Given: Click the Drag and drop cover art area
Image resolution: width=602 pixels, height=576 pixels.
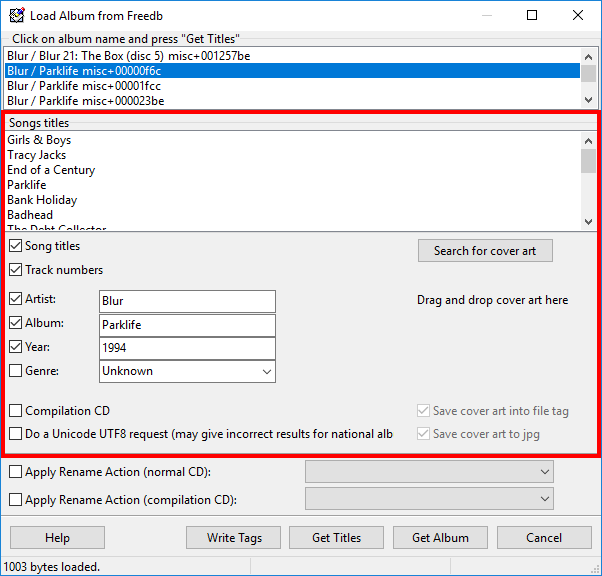Looking at the screenshot, I should 493,300.
